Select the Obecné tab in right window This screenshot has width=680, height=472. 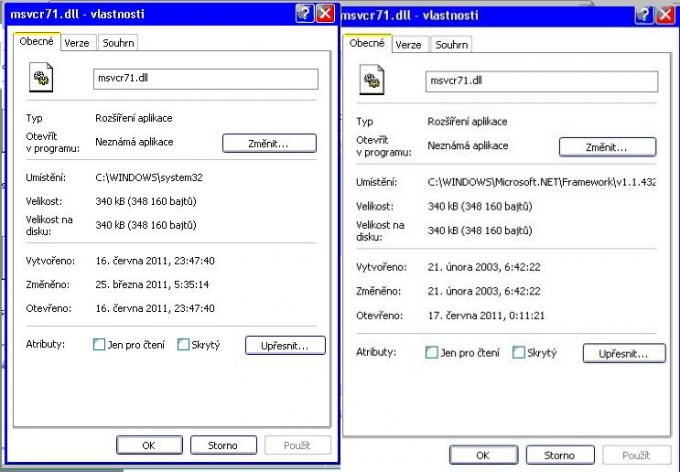[367, 43]
